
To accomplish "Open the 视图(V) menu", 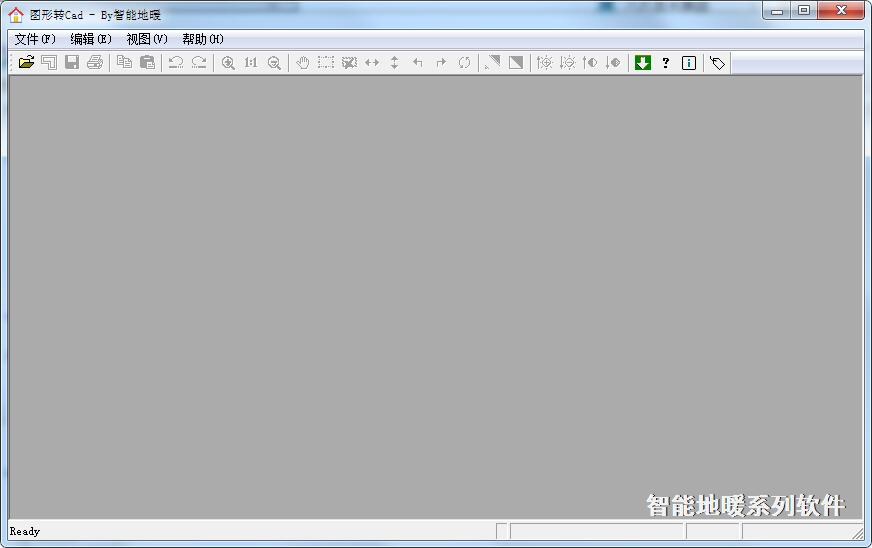I will pos(147,39).
